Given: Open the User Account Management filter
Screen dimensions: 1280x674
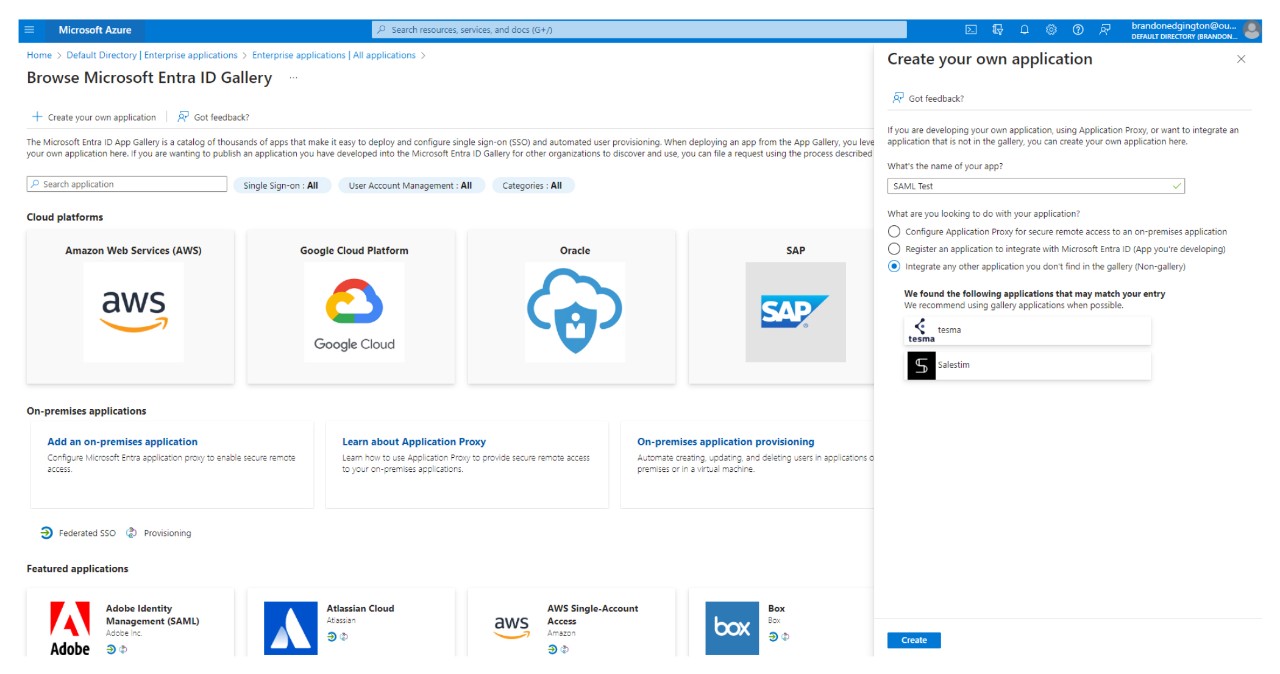Looking at the screenshot, I should pos(410,186).
